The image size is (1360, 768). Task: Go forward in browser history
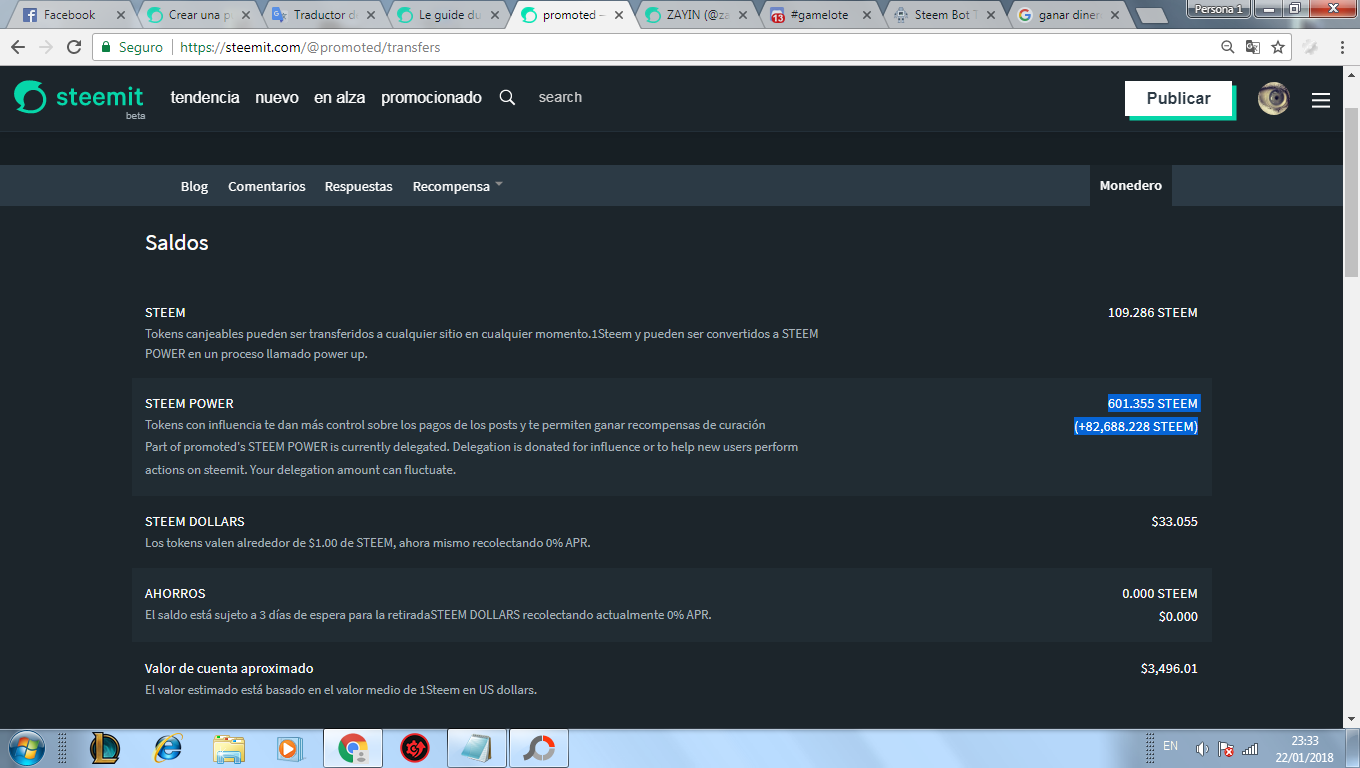pos(46,47)
